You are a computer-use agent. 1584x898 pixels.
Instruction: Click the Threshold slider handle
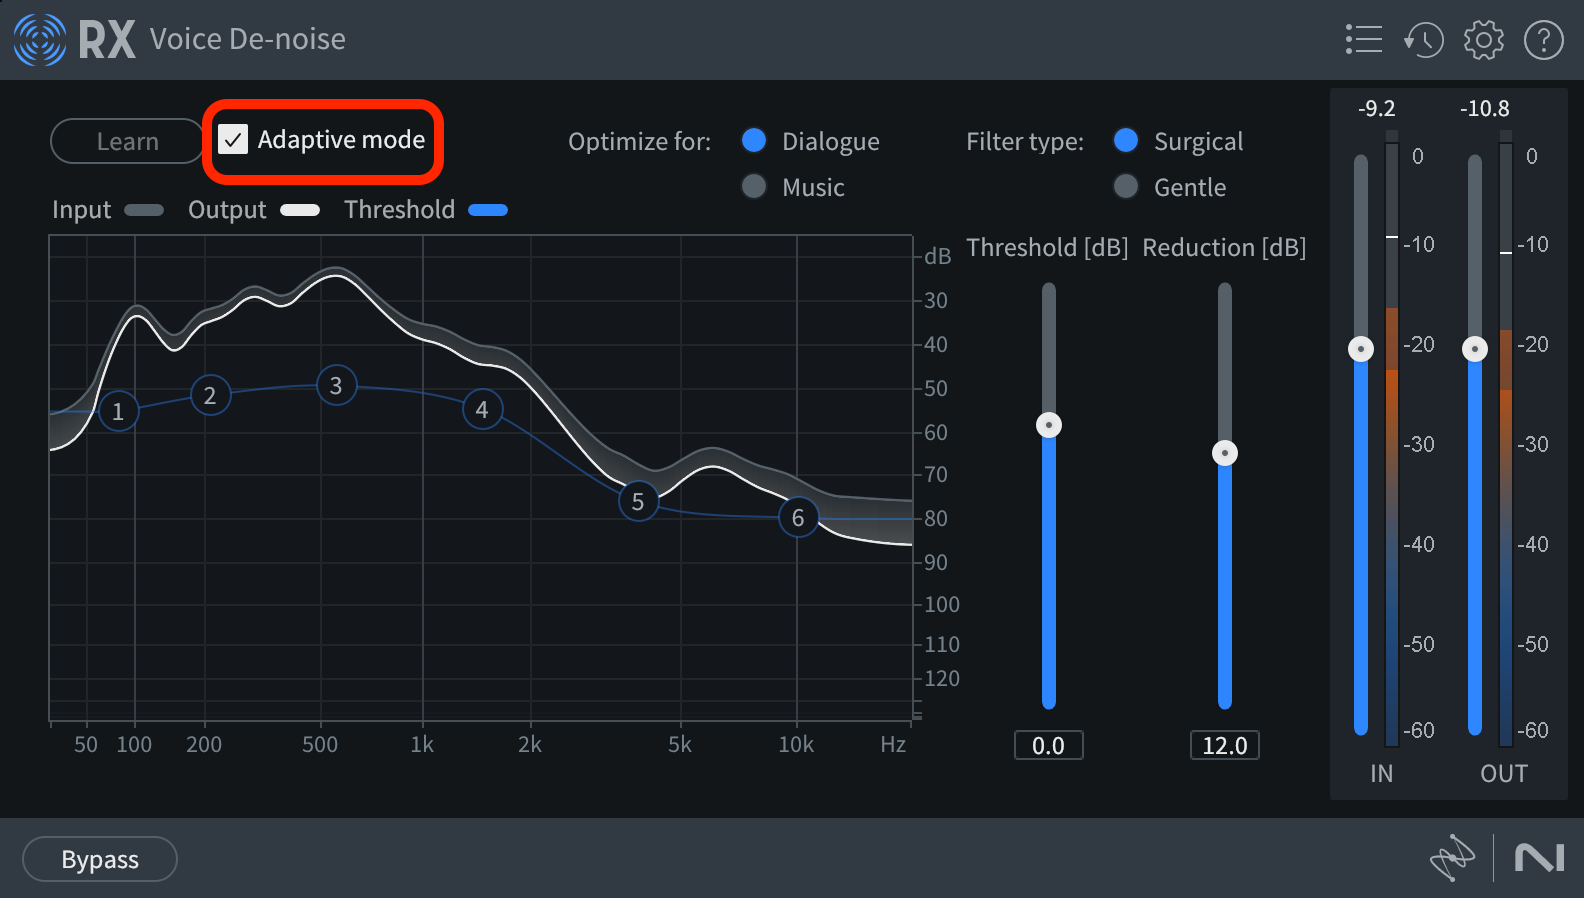pos(1049,425)
